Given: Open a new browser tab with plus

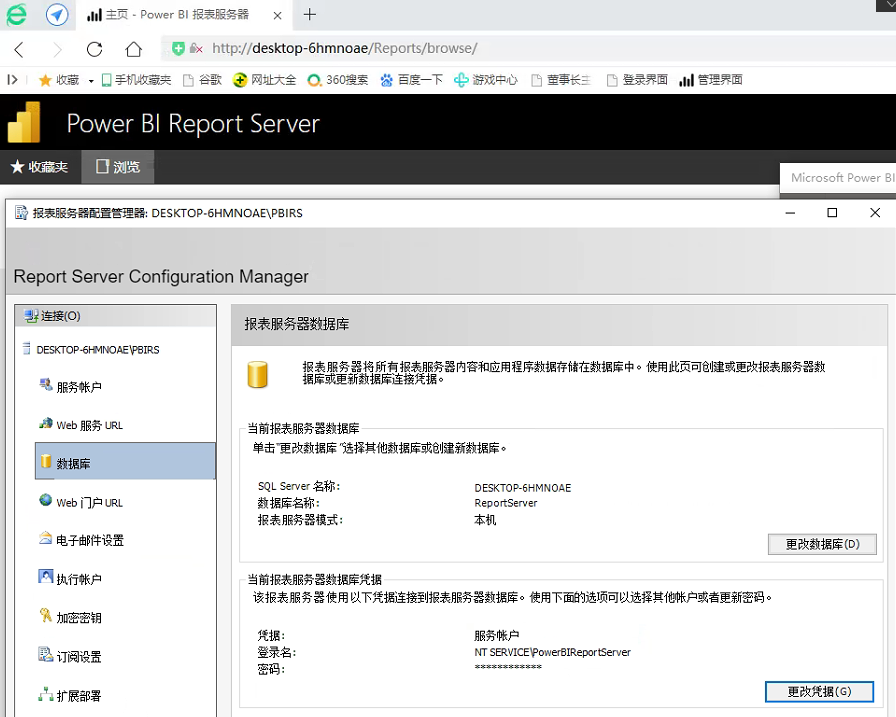Looking at the screenshot, I should coord(310,14).
